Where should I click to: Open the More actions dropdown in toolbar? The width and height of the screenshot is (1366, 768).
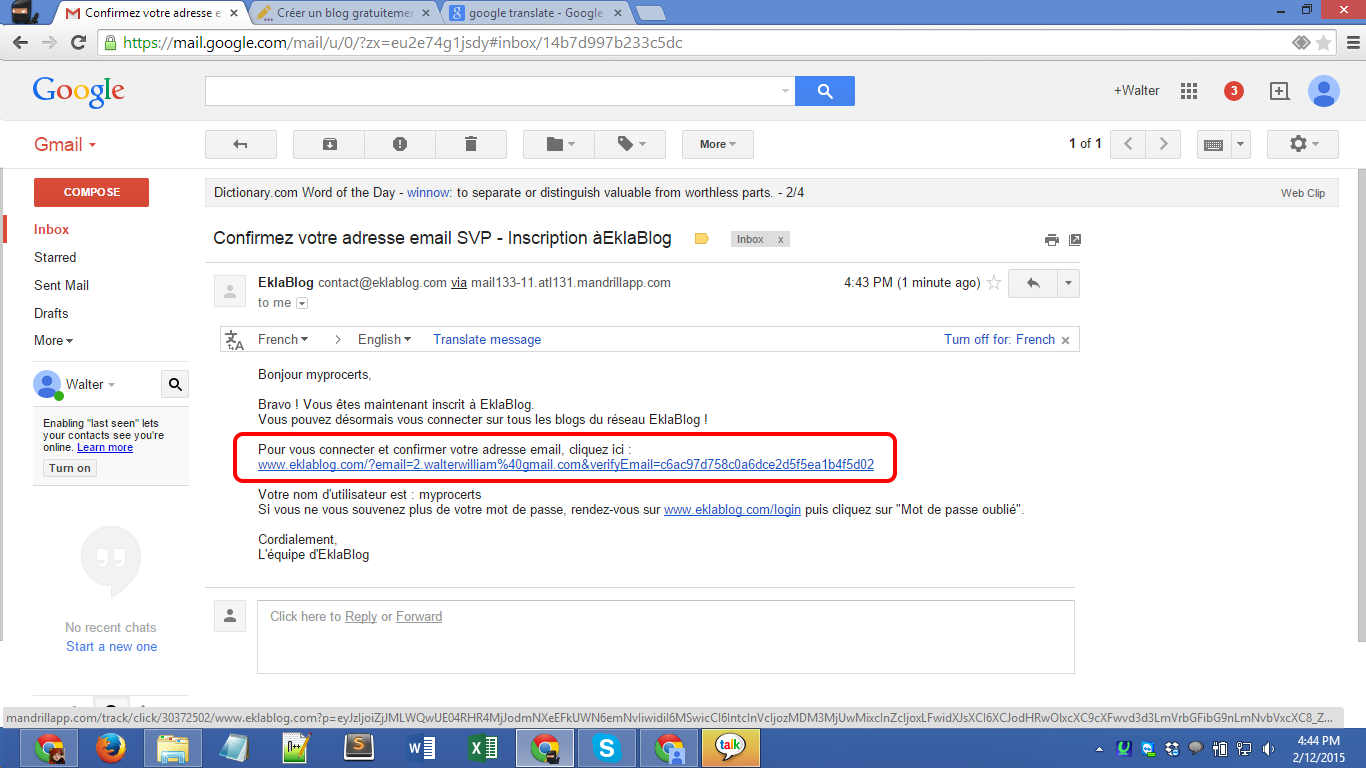click(718, 144)
